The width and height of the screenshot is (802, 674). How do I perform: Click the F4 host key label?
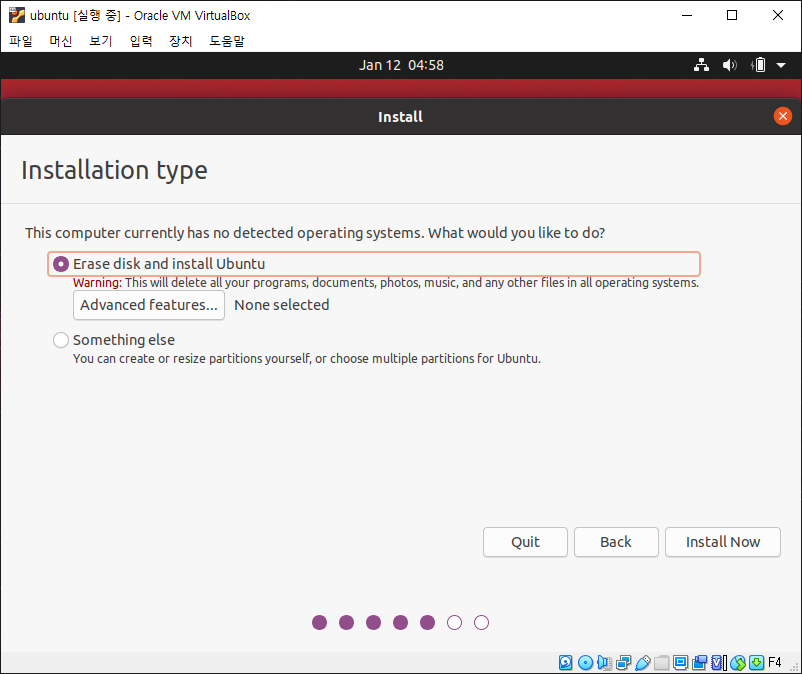click(x=774, y=663)
